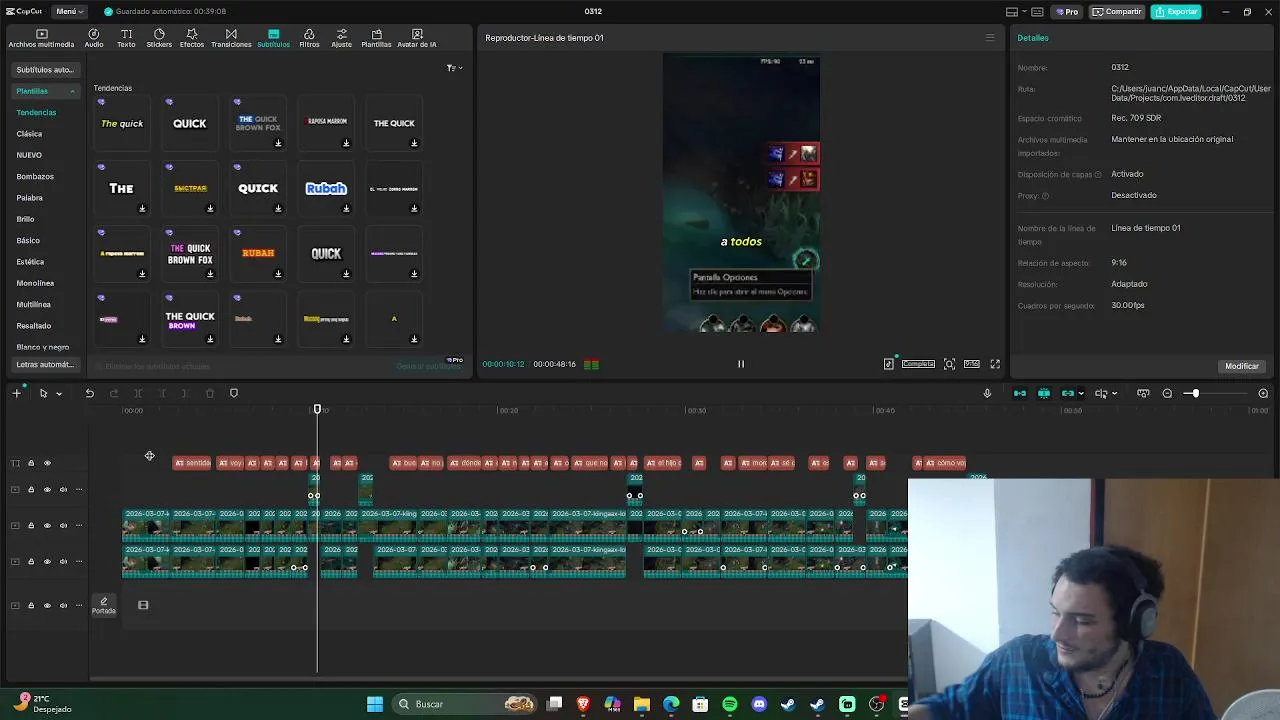Open the Audio tab

(94, 38)
